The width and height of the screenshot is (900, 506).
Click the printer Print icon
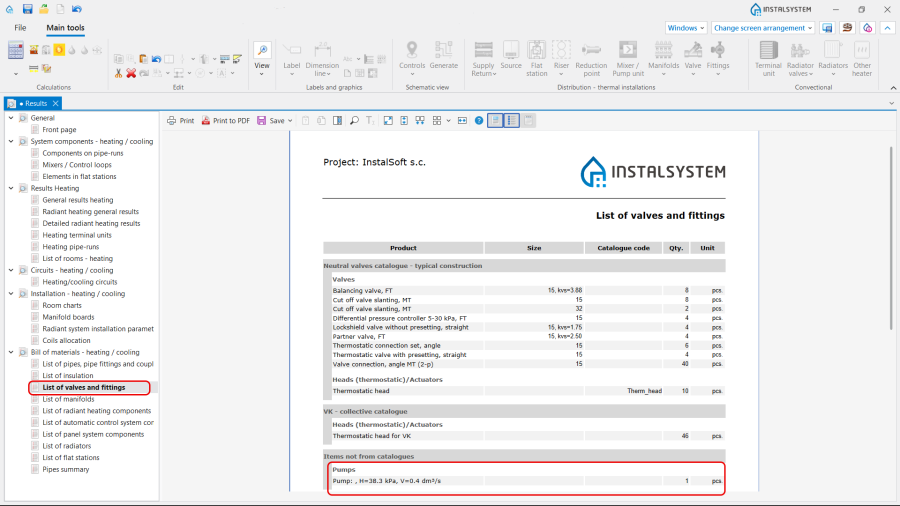(x=180, y=120)
